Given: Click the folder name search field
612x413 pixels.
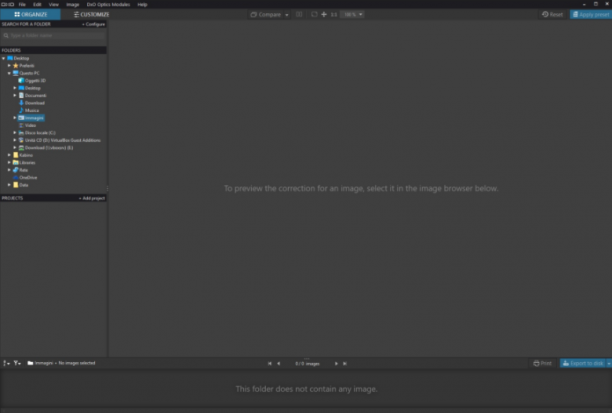Looking at the screenshot, I should pyautogui.click(x=53, y=36).
